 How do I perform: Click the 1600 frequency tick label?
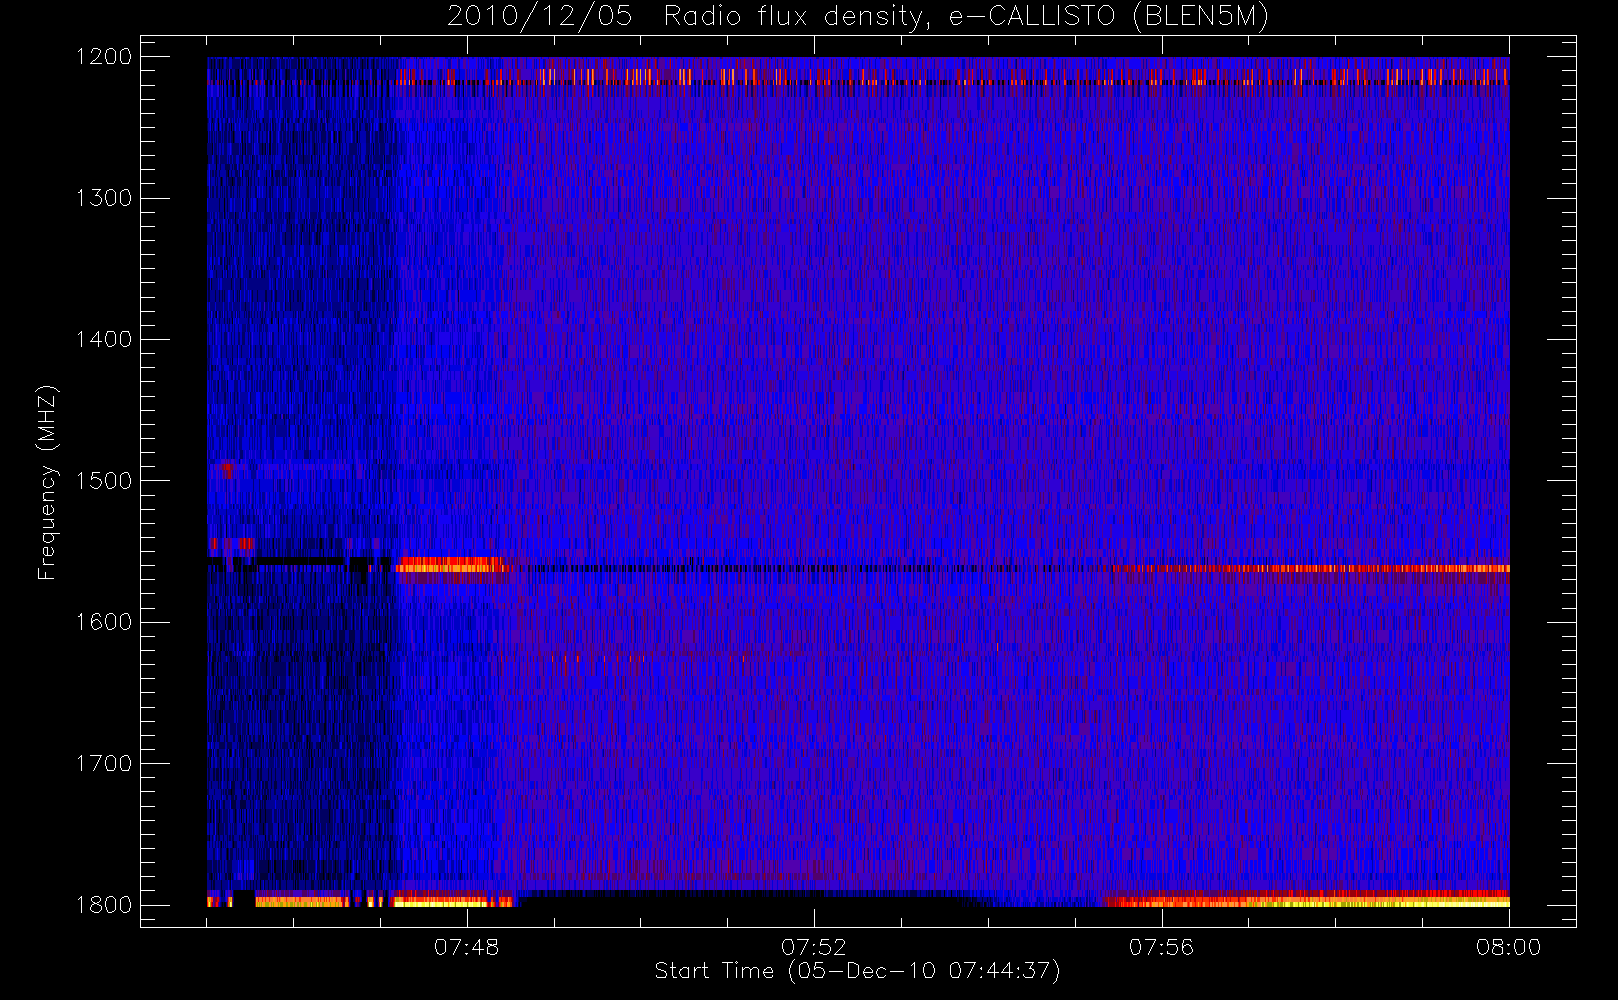[x=104, y=622]
